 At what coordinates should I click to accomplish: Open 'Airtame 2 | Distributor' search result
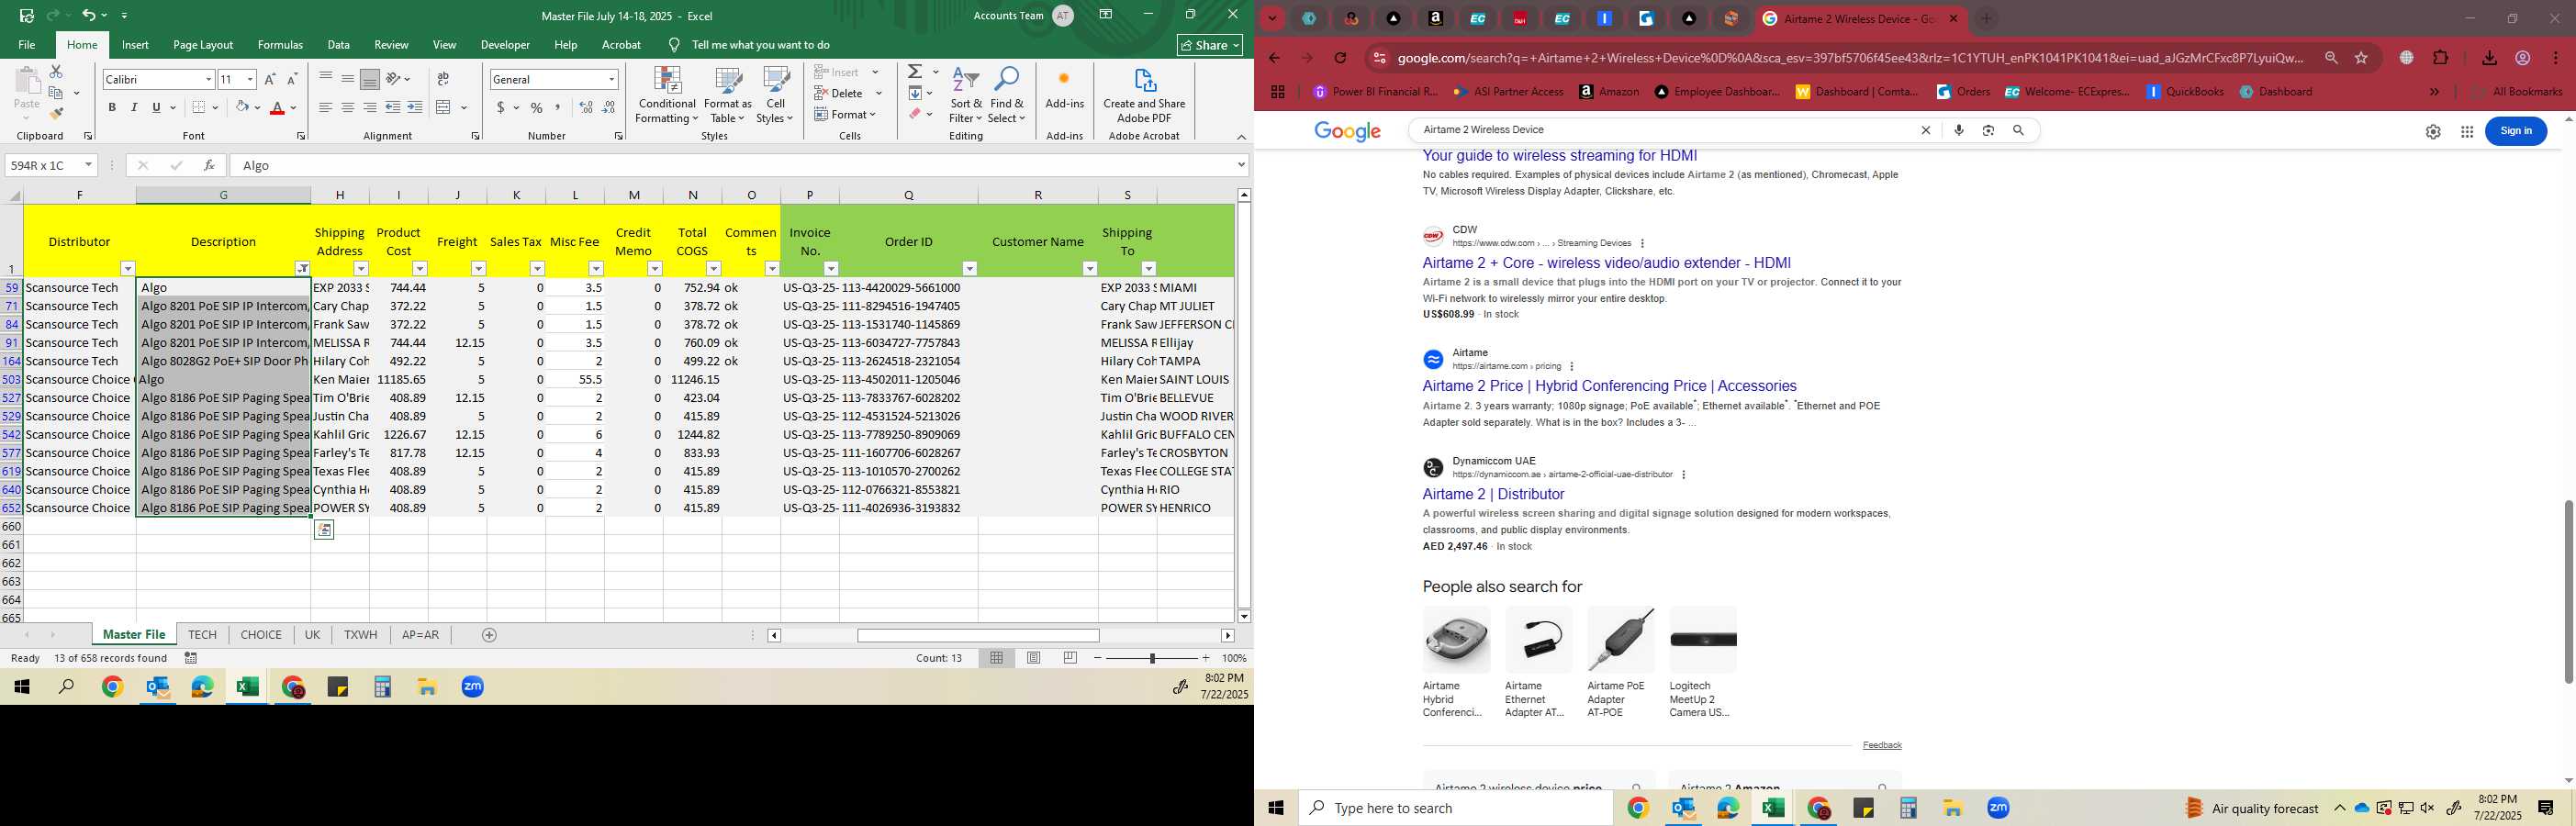point(1493,494)
